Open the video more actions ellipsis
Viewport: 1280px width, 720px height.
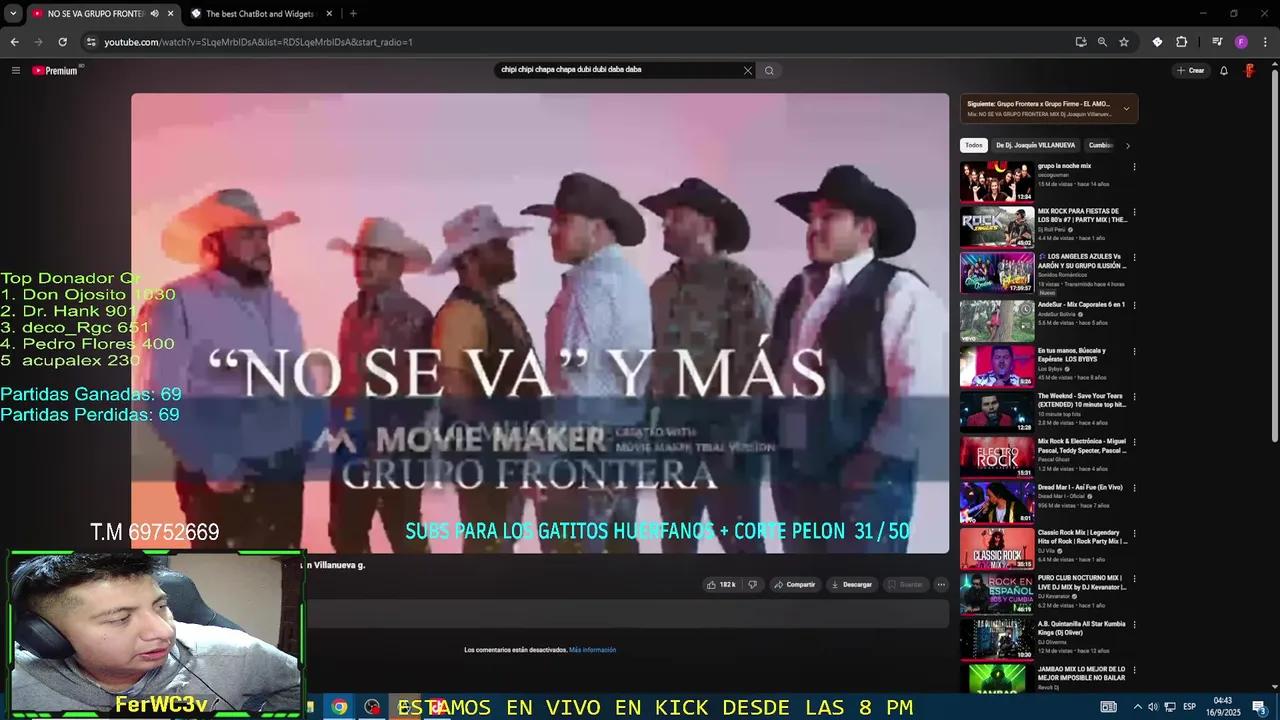coord(941,584)
